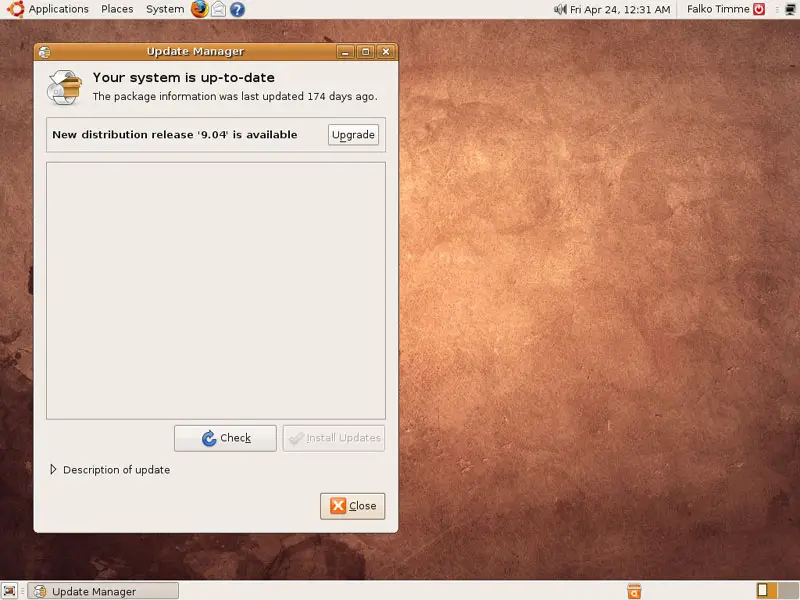
Task: Open the Help icon in top panel
Action: pos(237,9)
